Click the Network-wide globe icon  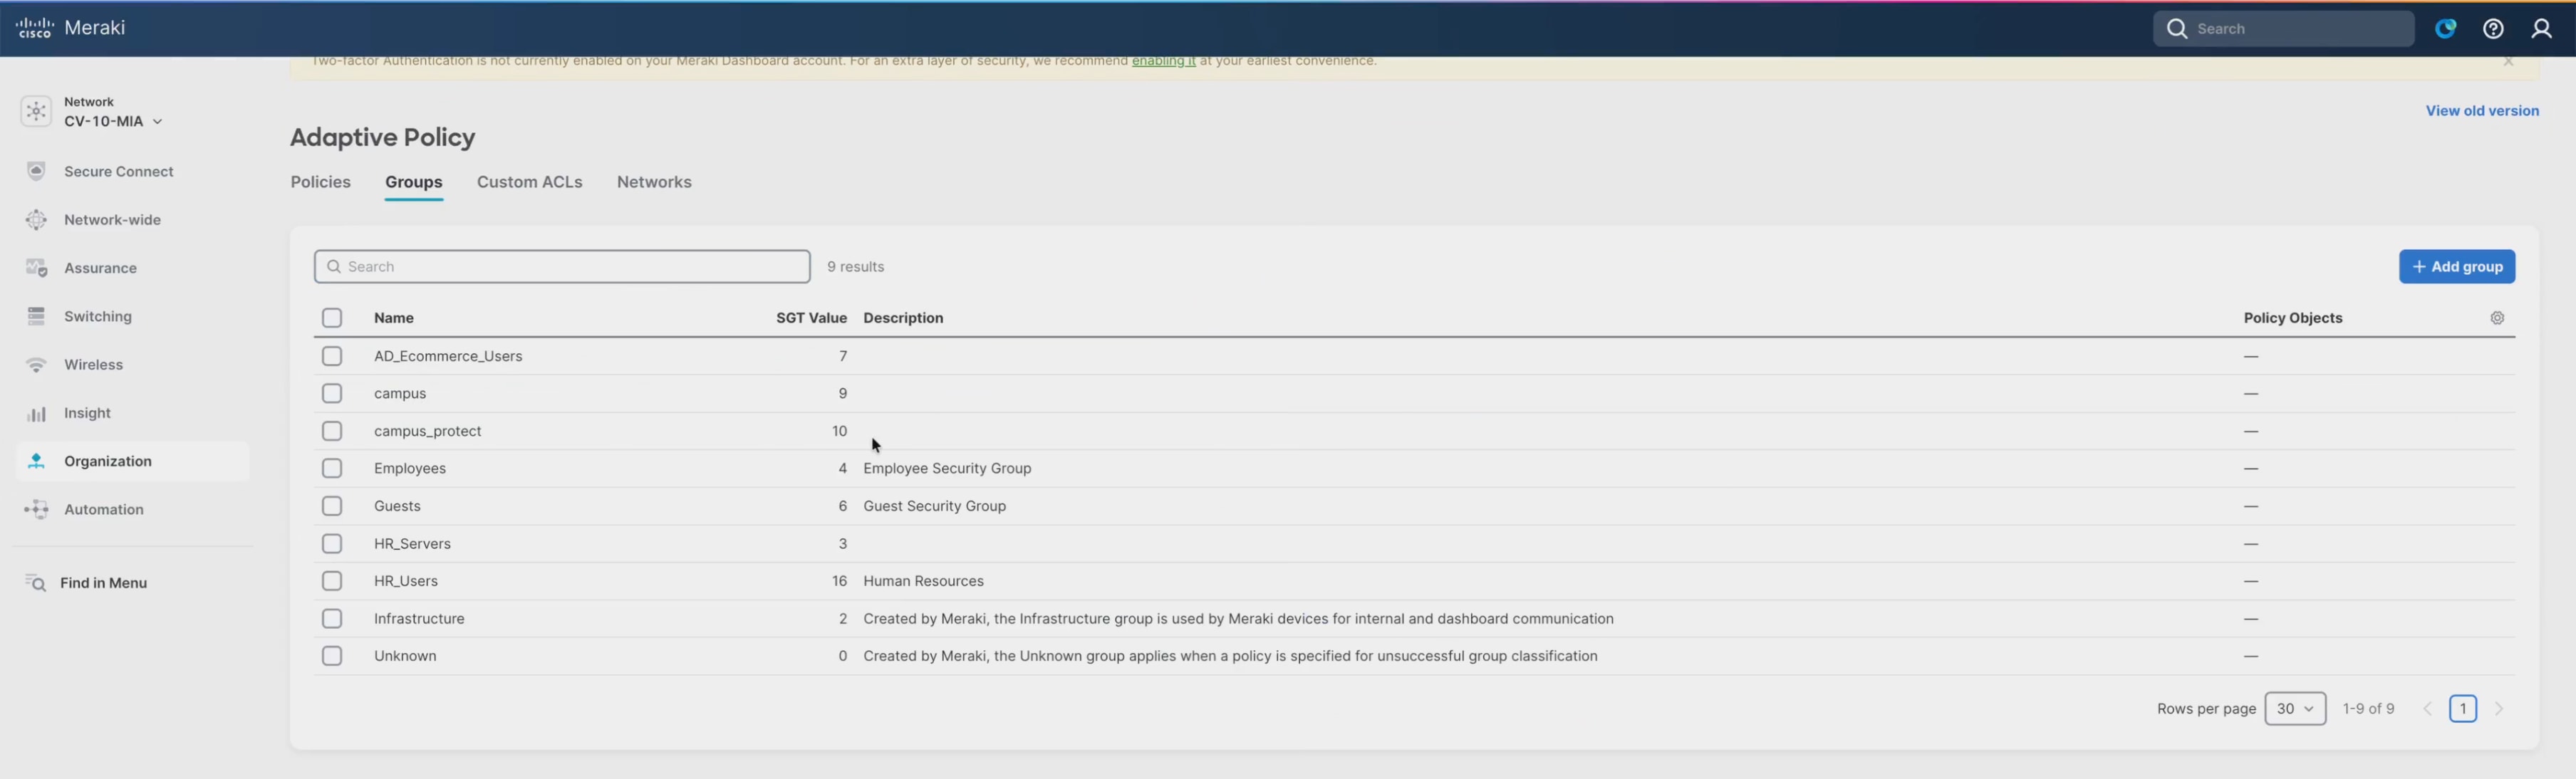(36, 220)
